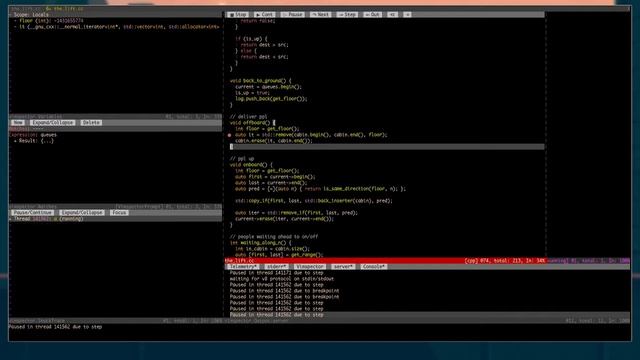Image resolution: width=640 pixels, height=360 pixels.
Task: Click the highlighted current cursor line in code
Action: (x=386, y=147)
